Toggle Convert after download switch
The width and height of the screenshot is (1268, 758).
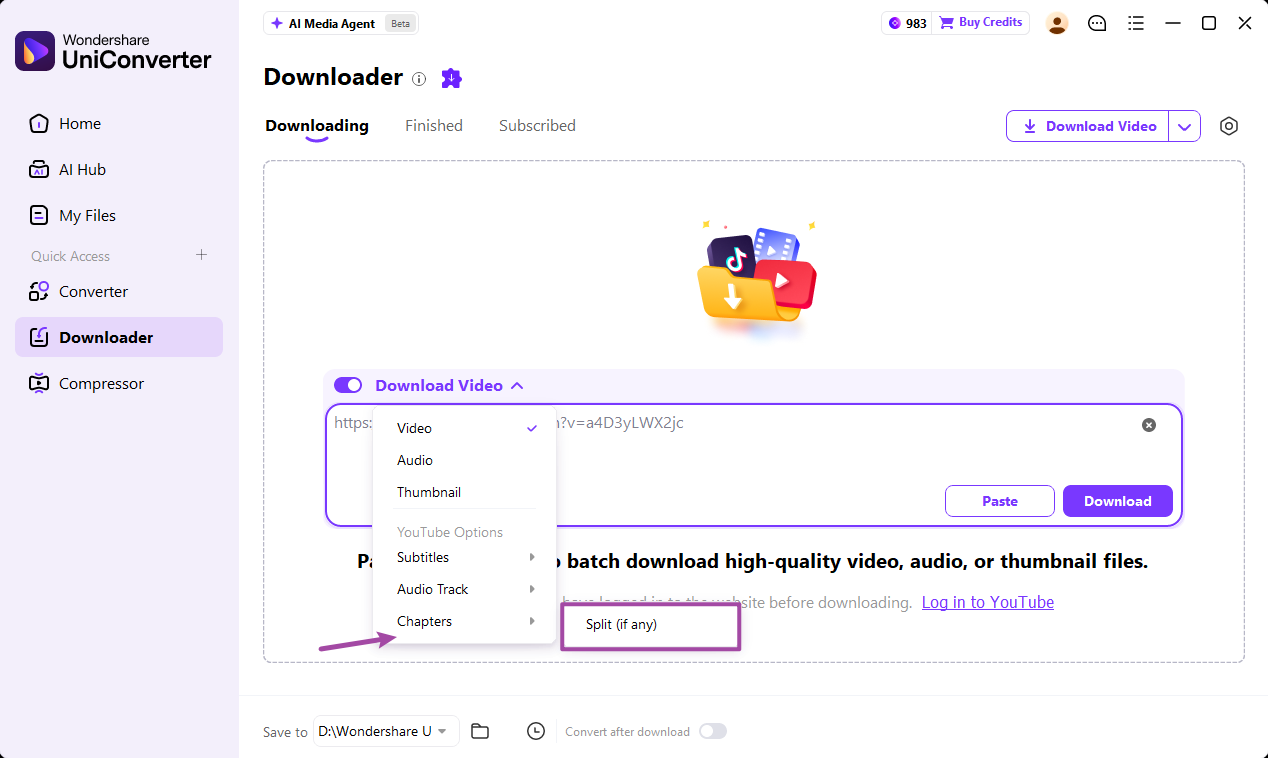point(713,731)
